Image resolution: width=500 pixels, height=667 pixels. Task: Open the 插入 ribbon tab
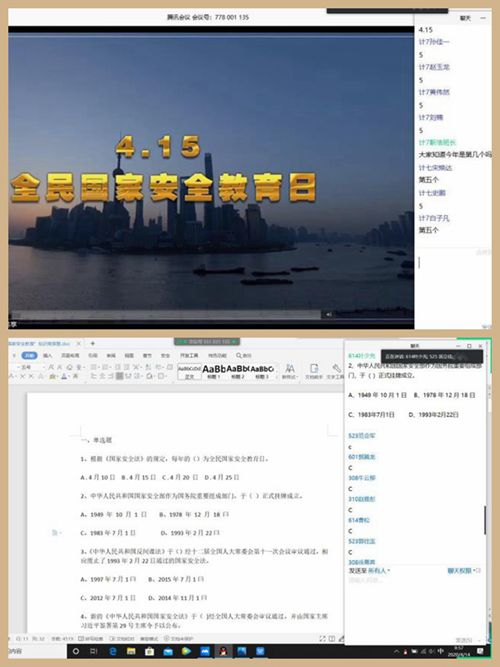click(48, 355)
